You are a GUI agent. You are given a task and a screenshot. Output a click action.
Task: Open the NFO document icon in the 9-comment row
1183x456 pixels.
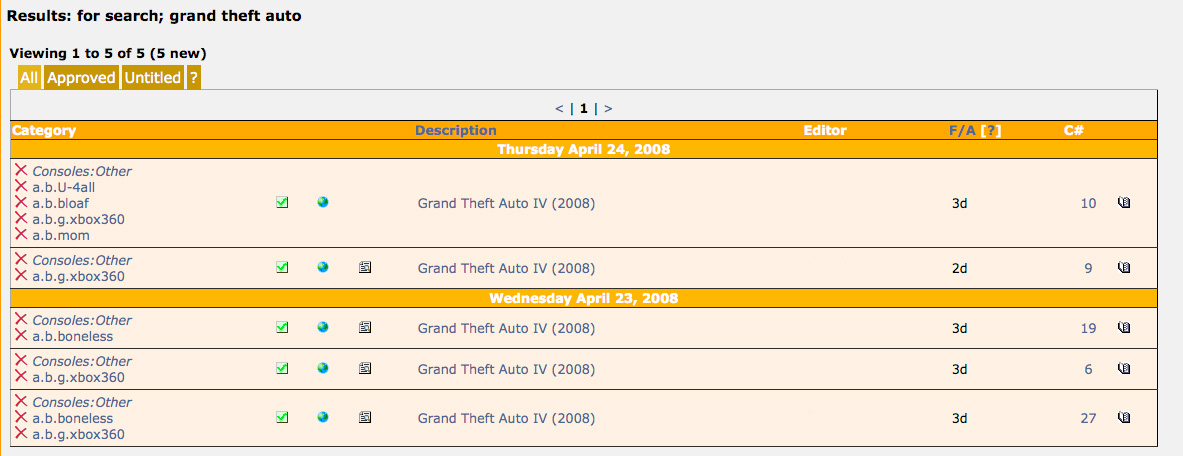coord(365,268)
